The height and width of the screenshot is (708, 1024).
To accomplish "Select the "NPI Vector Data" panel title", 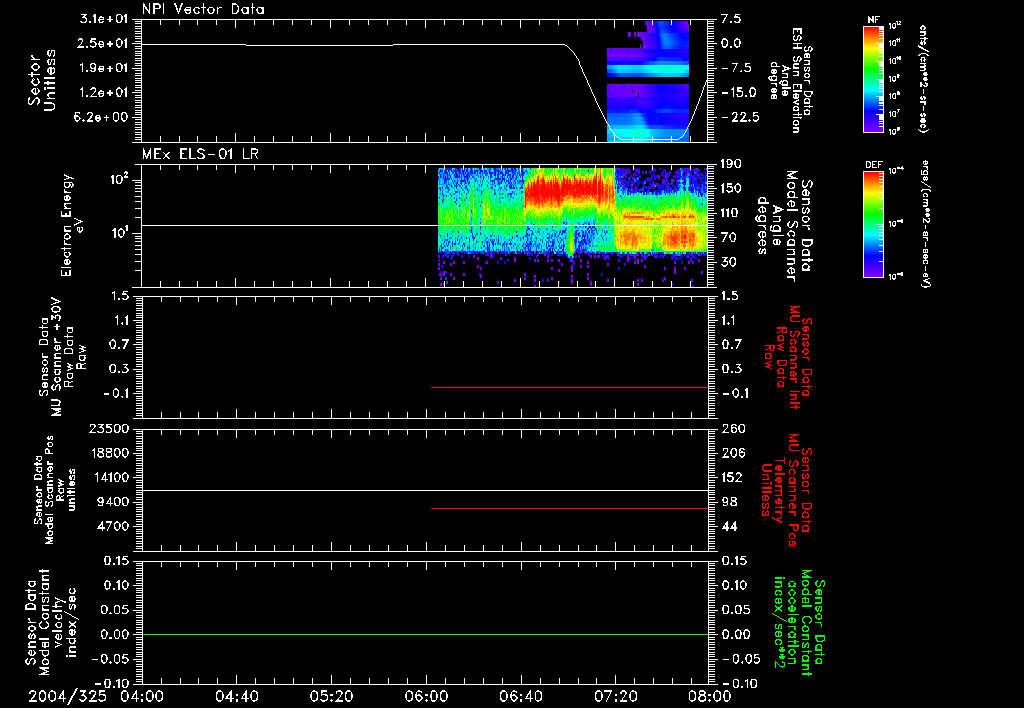I will (203, 9).
